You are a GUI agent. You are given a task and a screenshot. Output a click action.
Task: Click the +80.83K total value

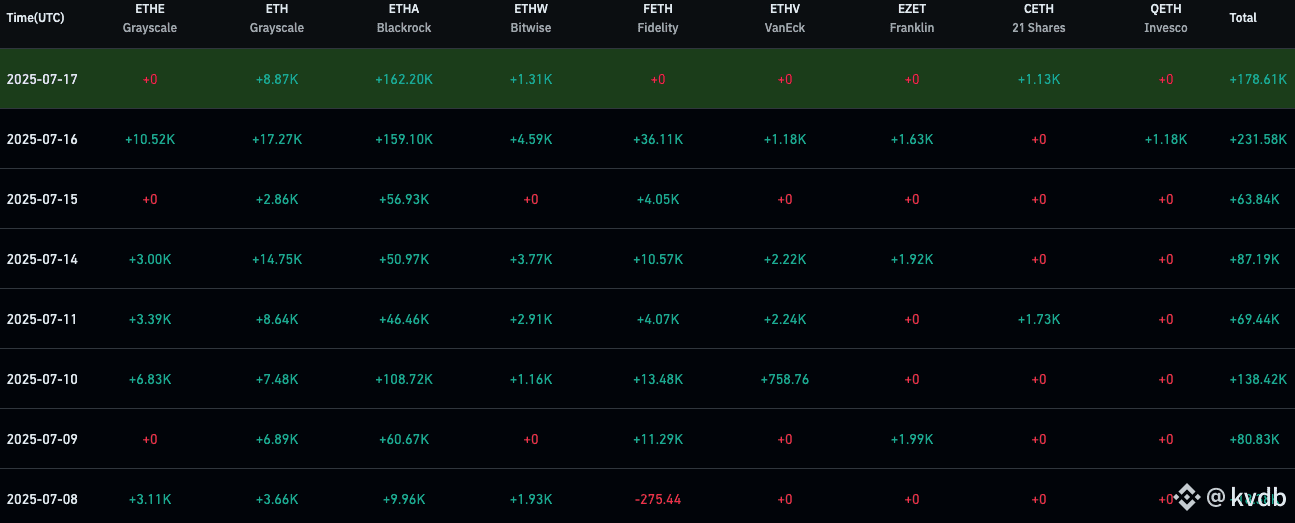coord(1255,439)
